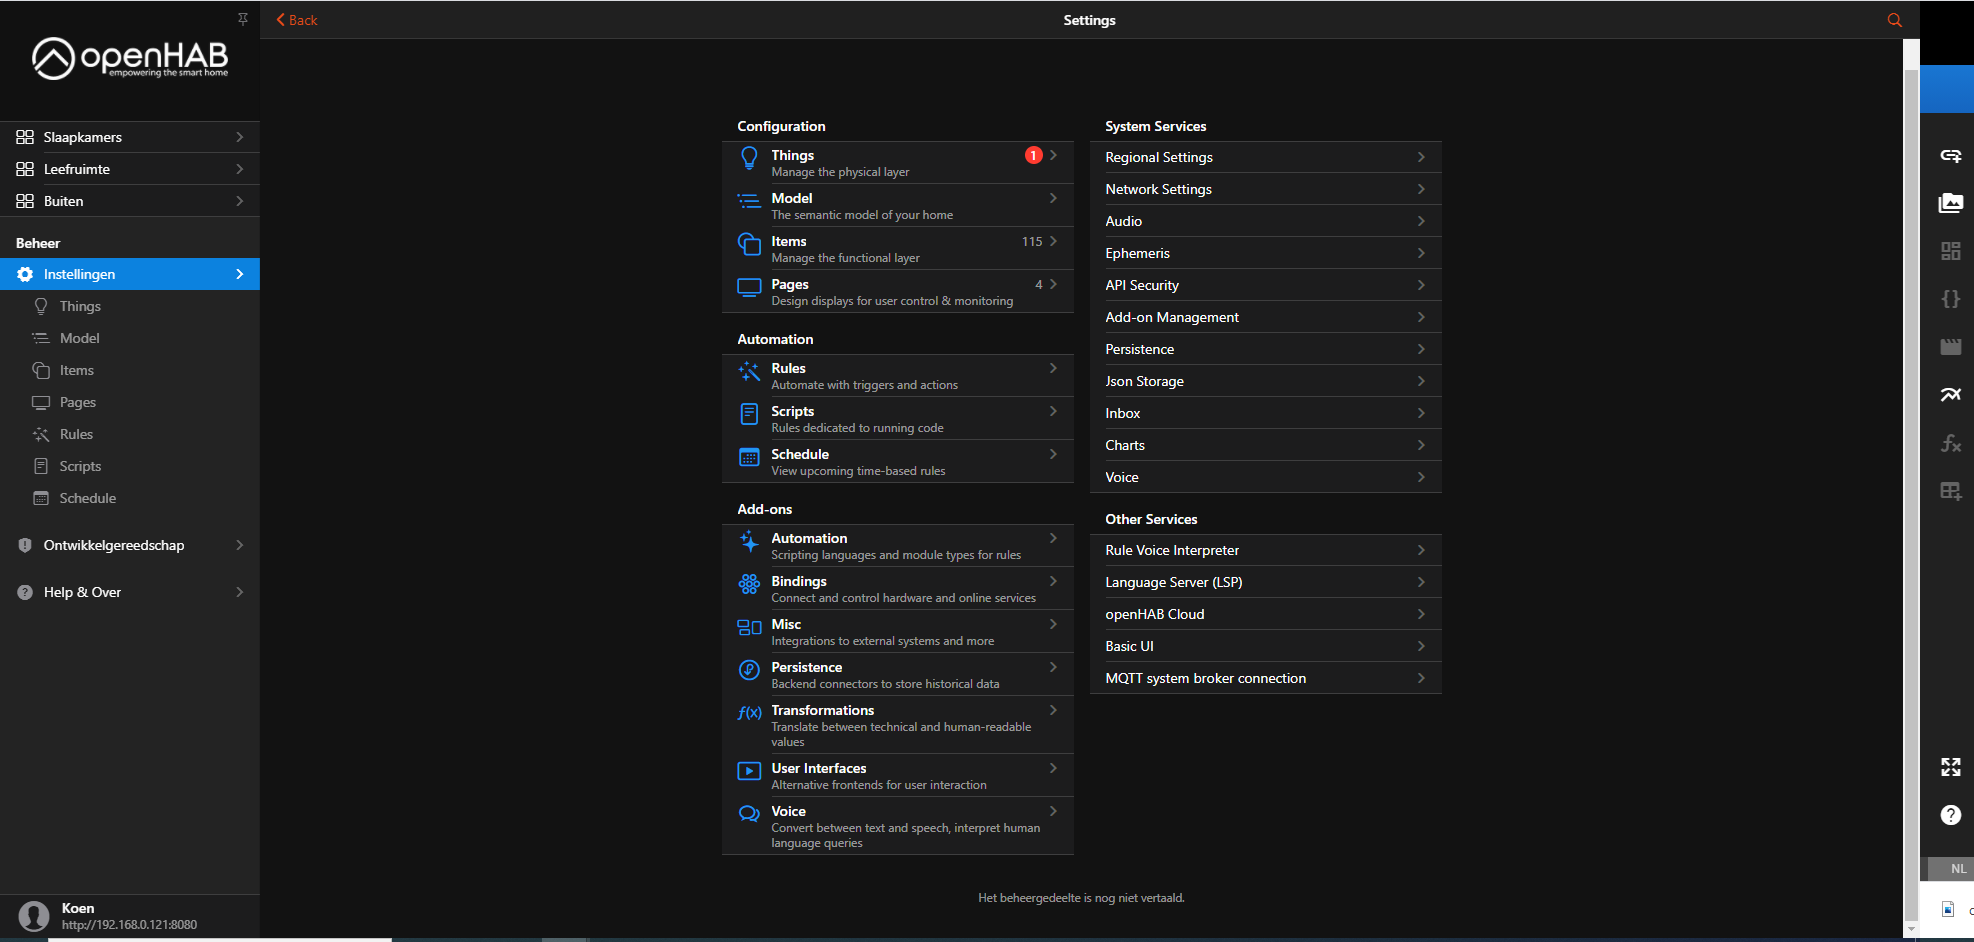Click Items count 115
This screenshot has width=1974, height=942.
pos(1031,241)
